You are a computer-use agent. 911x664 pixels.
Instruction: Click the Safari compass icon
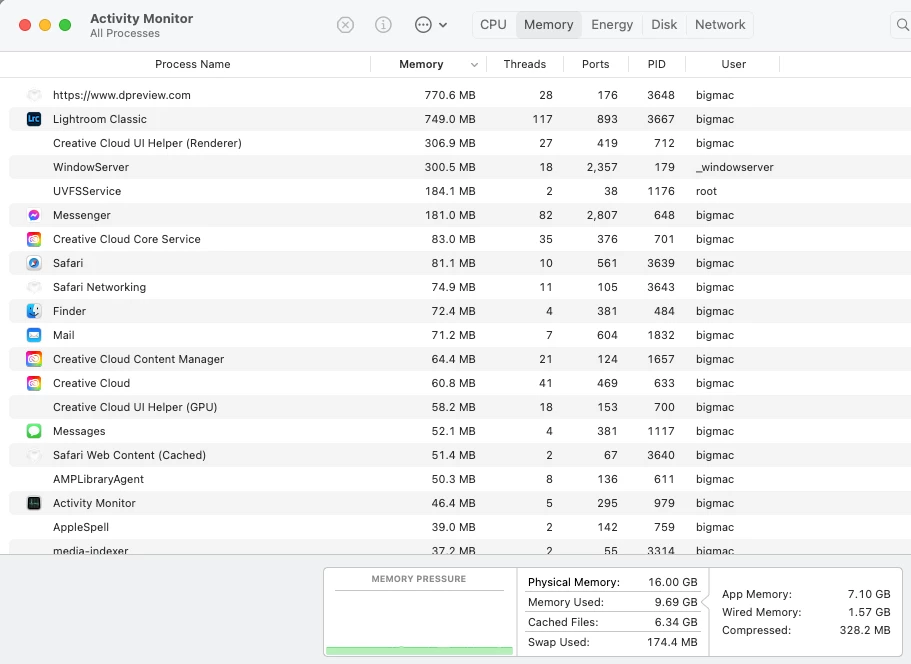34,263
